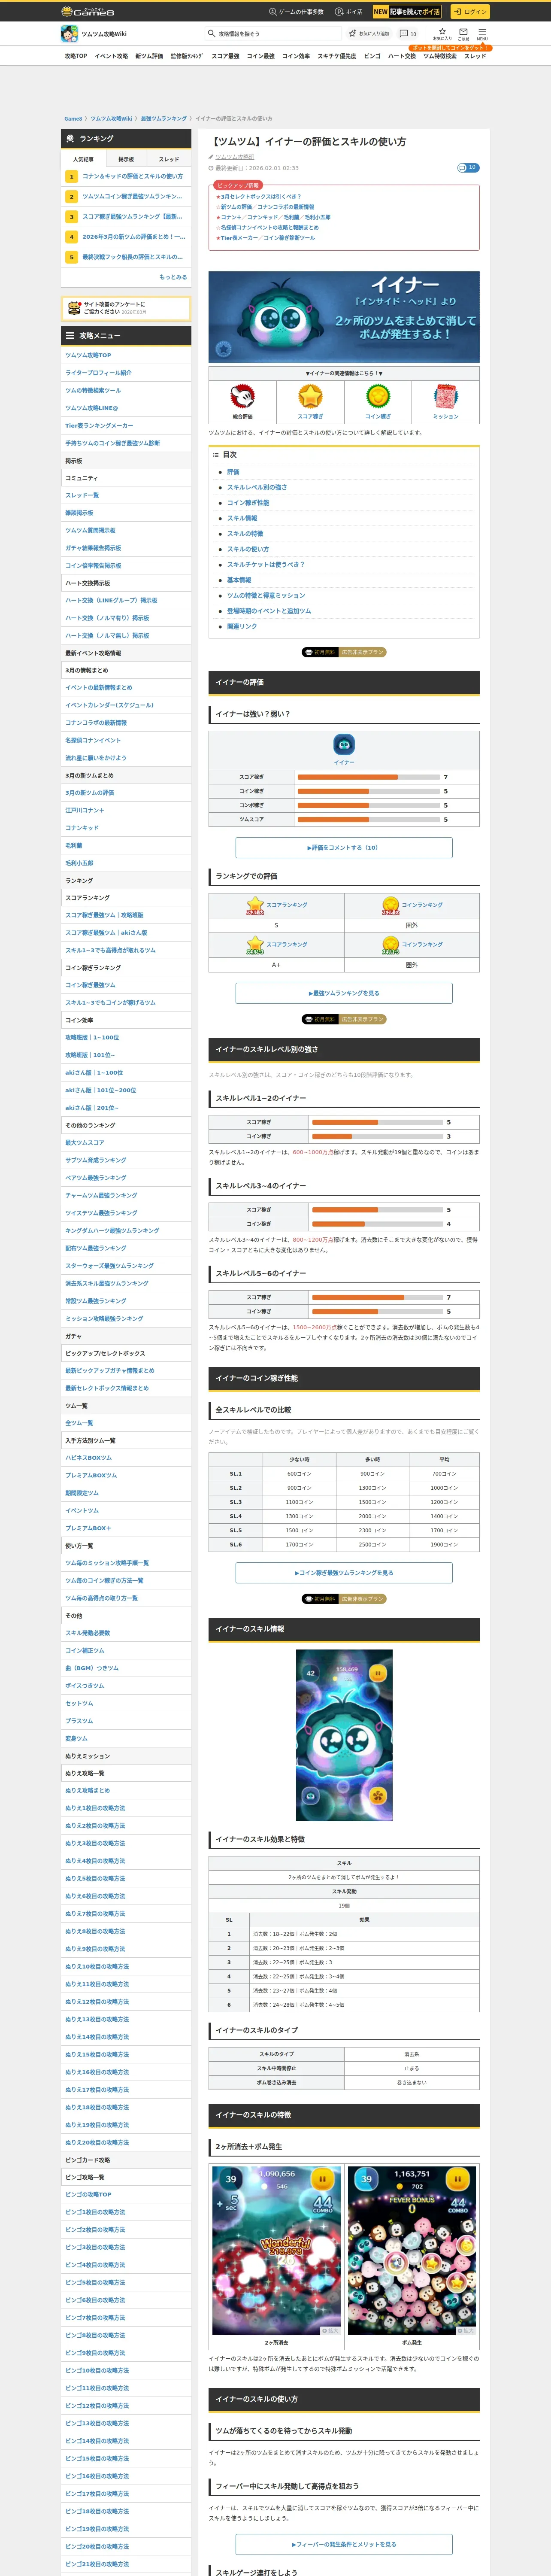The height and width of the screenshot is (2576, 551).
Task: Click the NEW 記事を読んでポイ活 banner
Action: (407, 12)
